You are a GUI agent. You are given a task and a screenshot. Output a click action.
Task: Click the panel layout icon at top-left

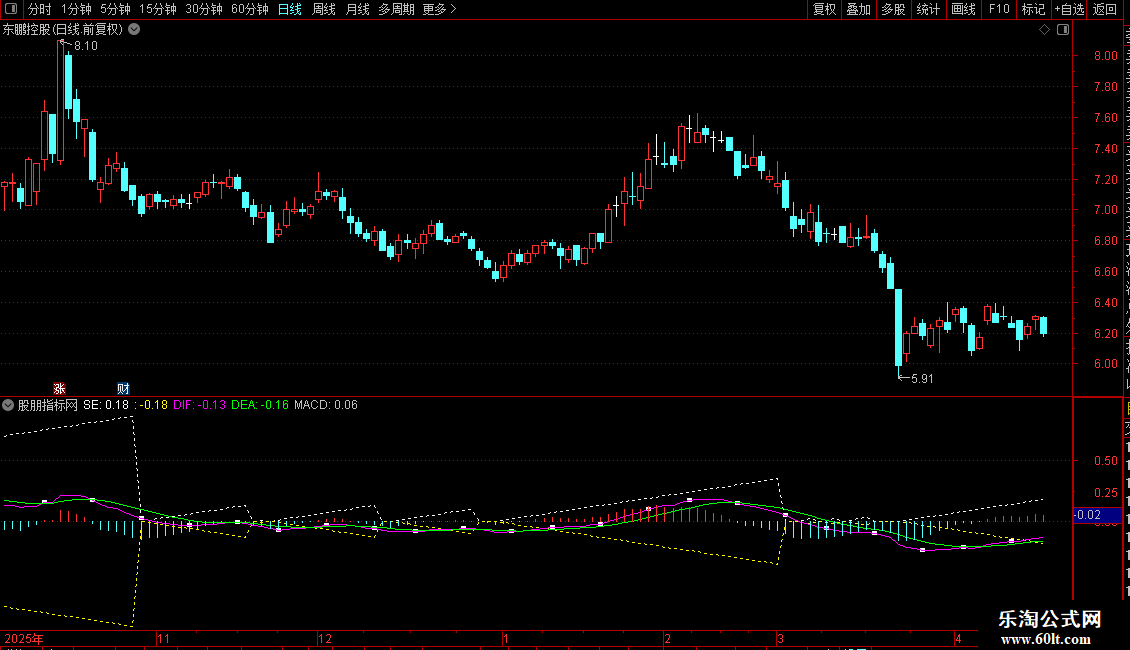11,9
